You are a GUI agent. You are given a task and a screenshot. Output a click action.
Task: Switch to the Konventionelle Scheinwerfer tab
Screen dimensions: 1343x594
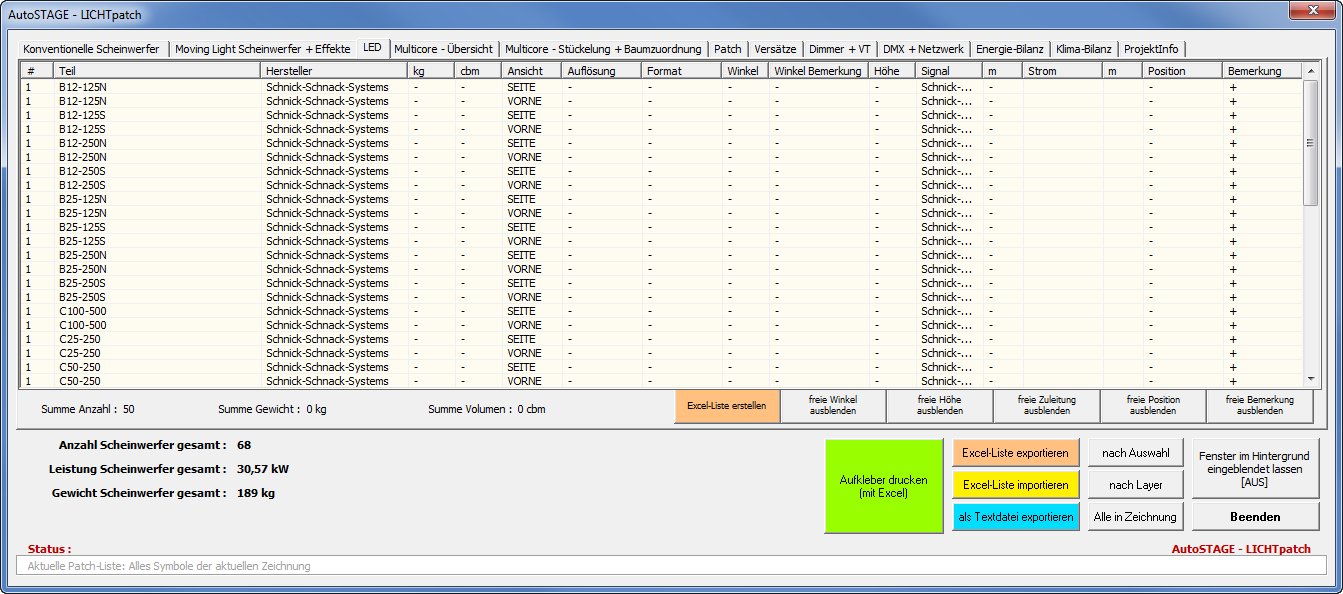(91, 49)
